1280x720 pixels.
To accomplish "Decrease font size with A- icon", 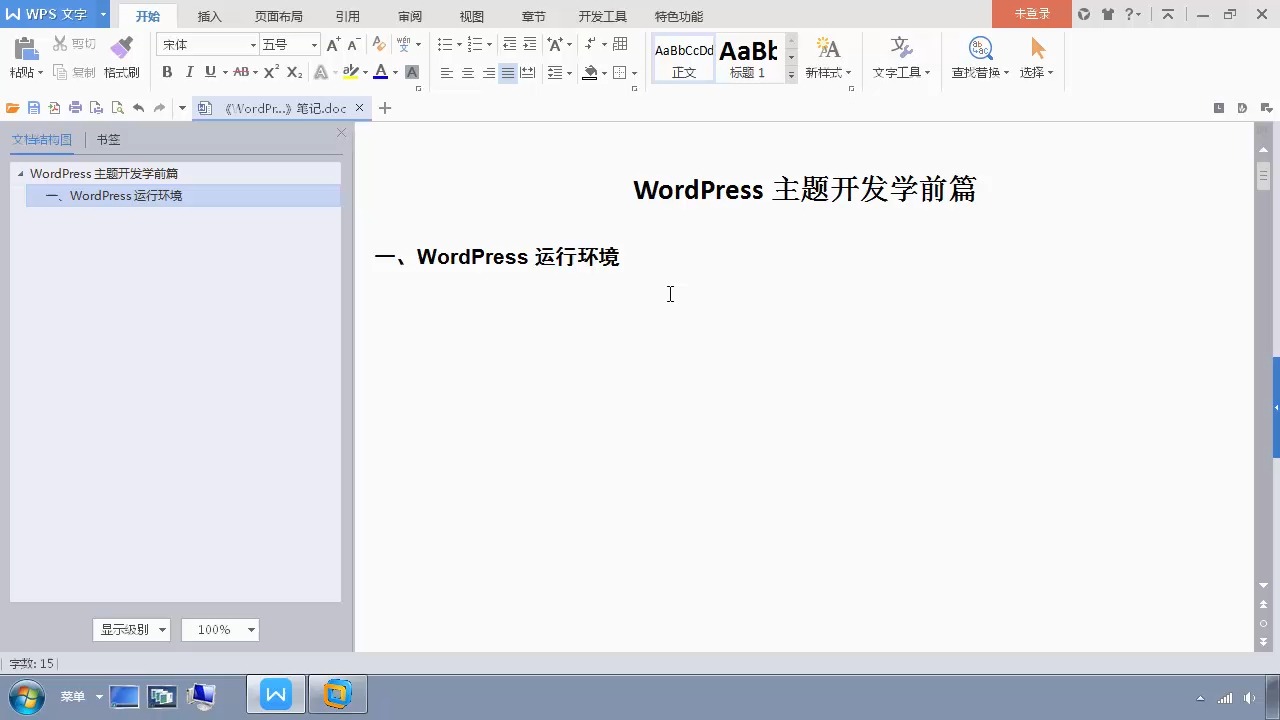I will pyautogui.click(x=353, y=44).
